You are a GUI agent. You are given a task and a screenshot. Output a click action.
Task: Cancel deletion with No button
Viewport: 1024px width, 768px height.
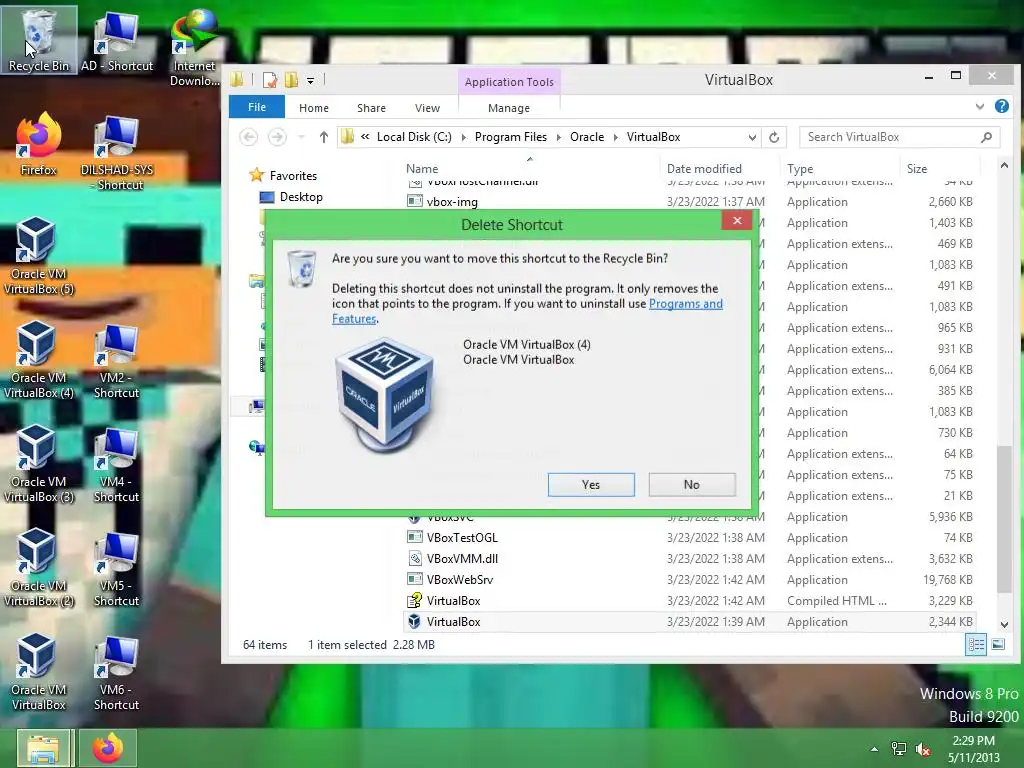pos(692,485)
